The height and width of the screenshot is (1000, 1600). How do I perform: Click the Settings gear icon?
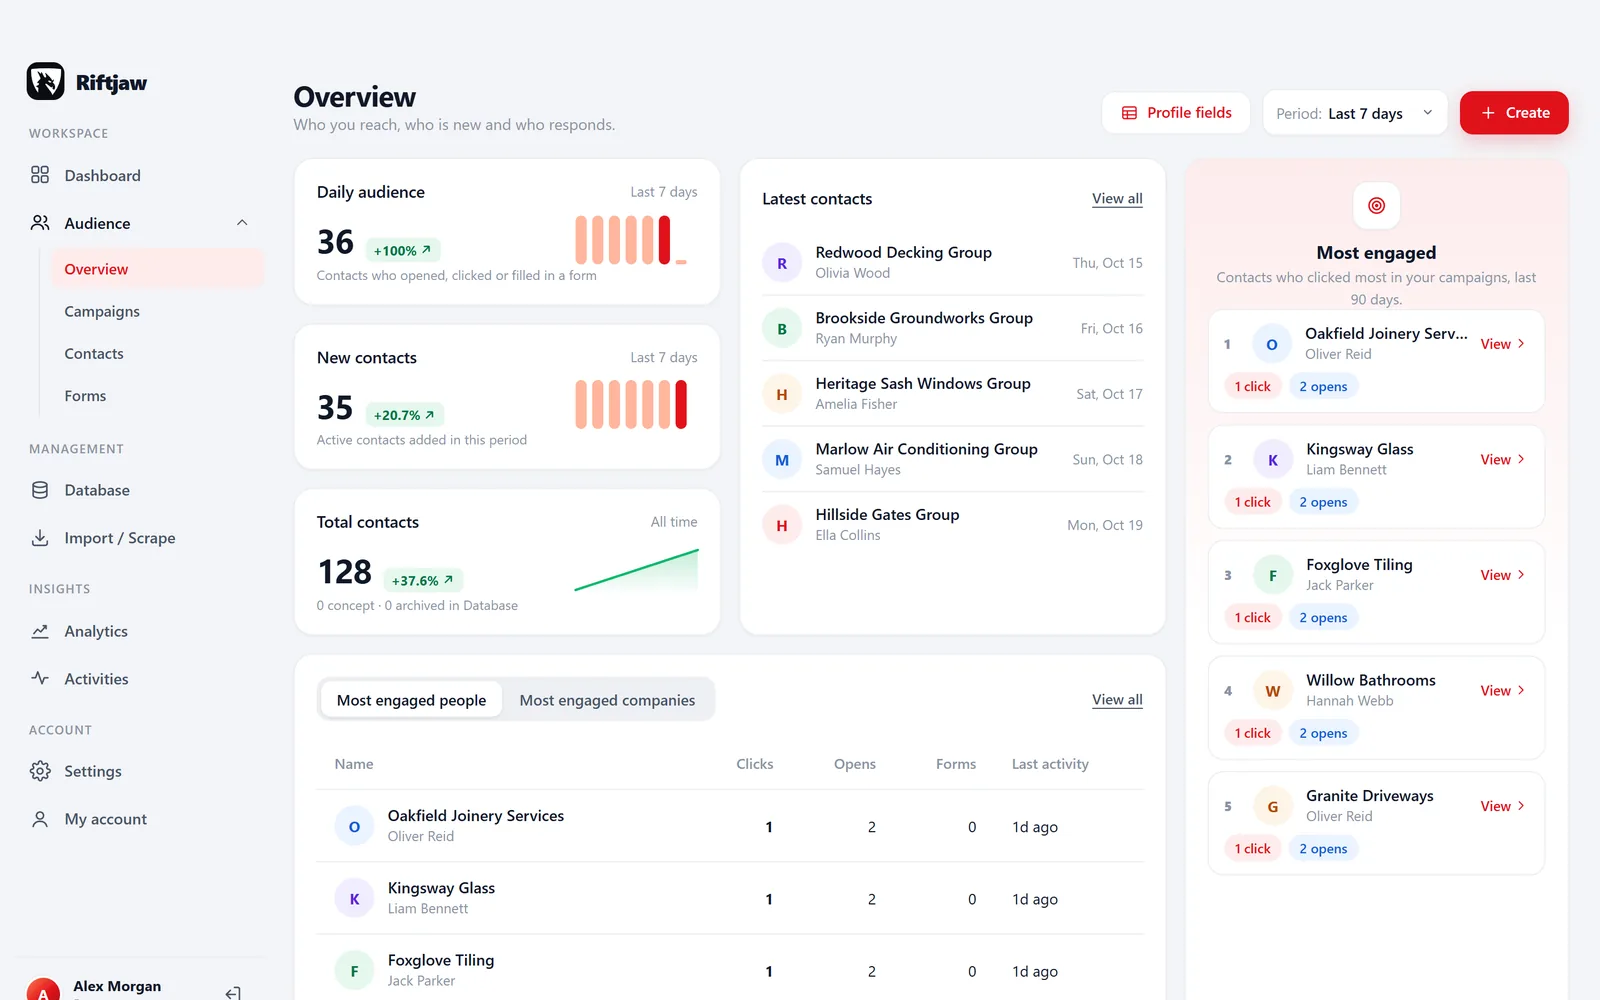[x=40, y=771]
